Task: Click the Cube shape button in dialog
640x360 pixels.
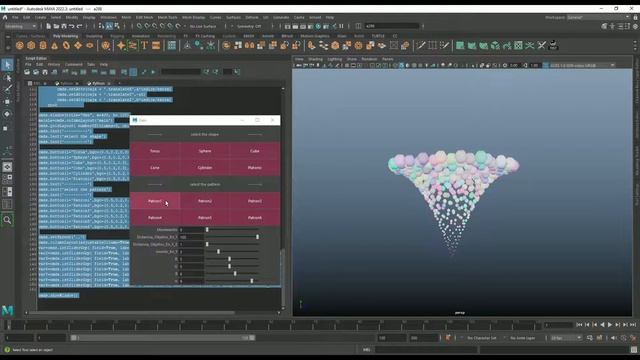Action: click(255, 151)
